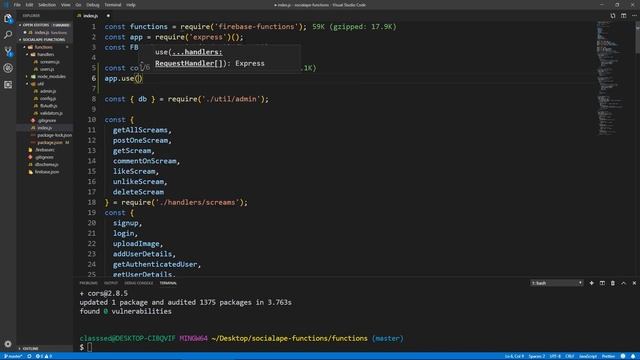640x360 pixels.
Task: Open the View menu
Action: pyautogui.click(x=65, y=5)
